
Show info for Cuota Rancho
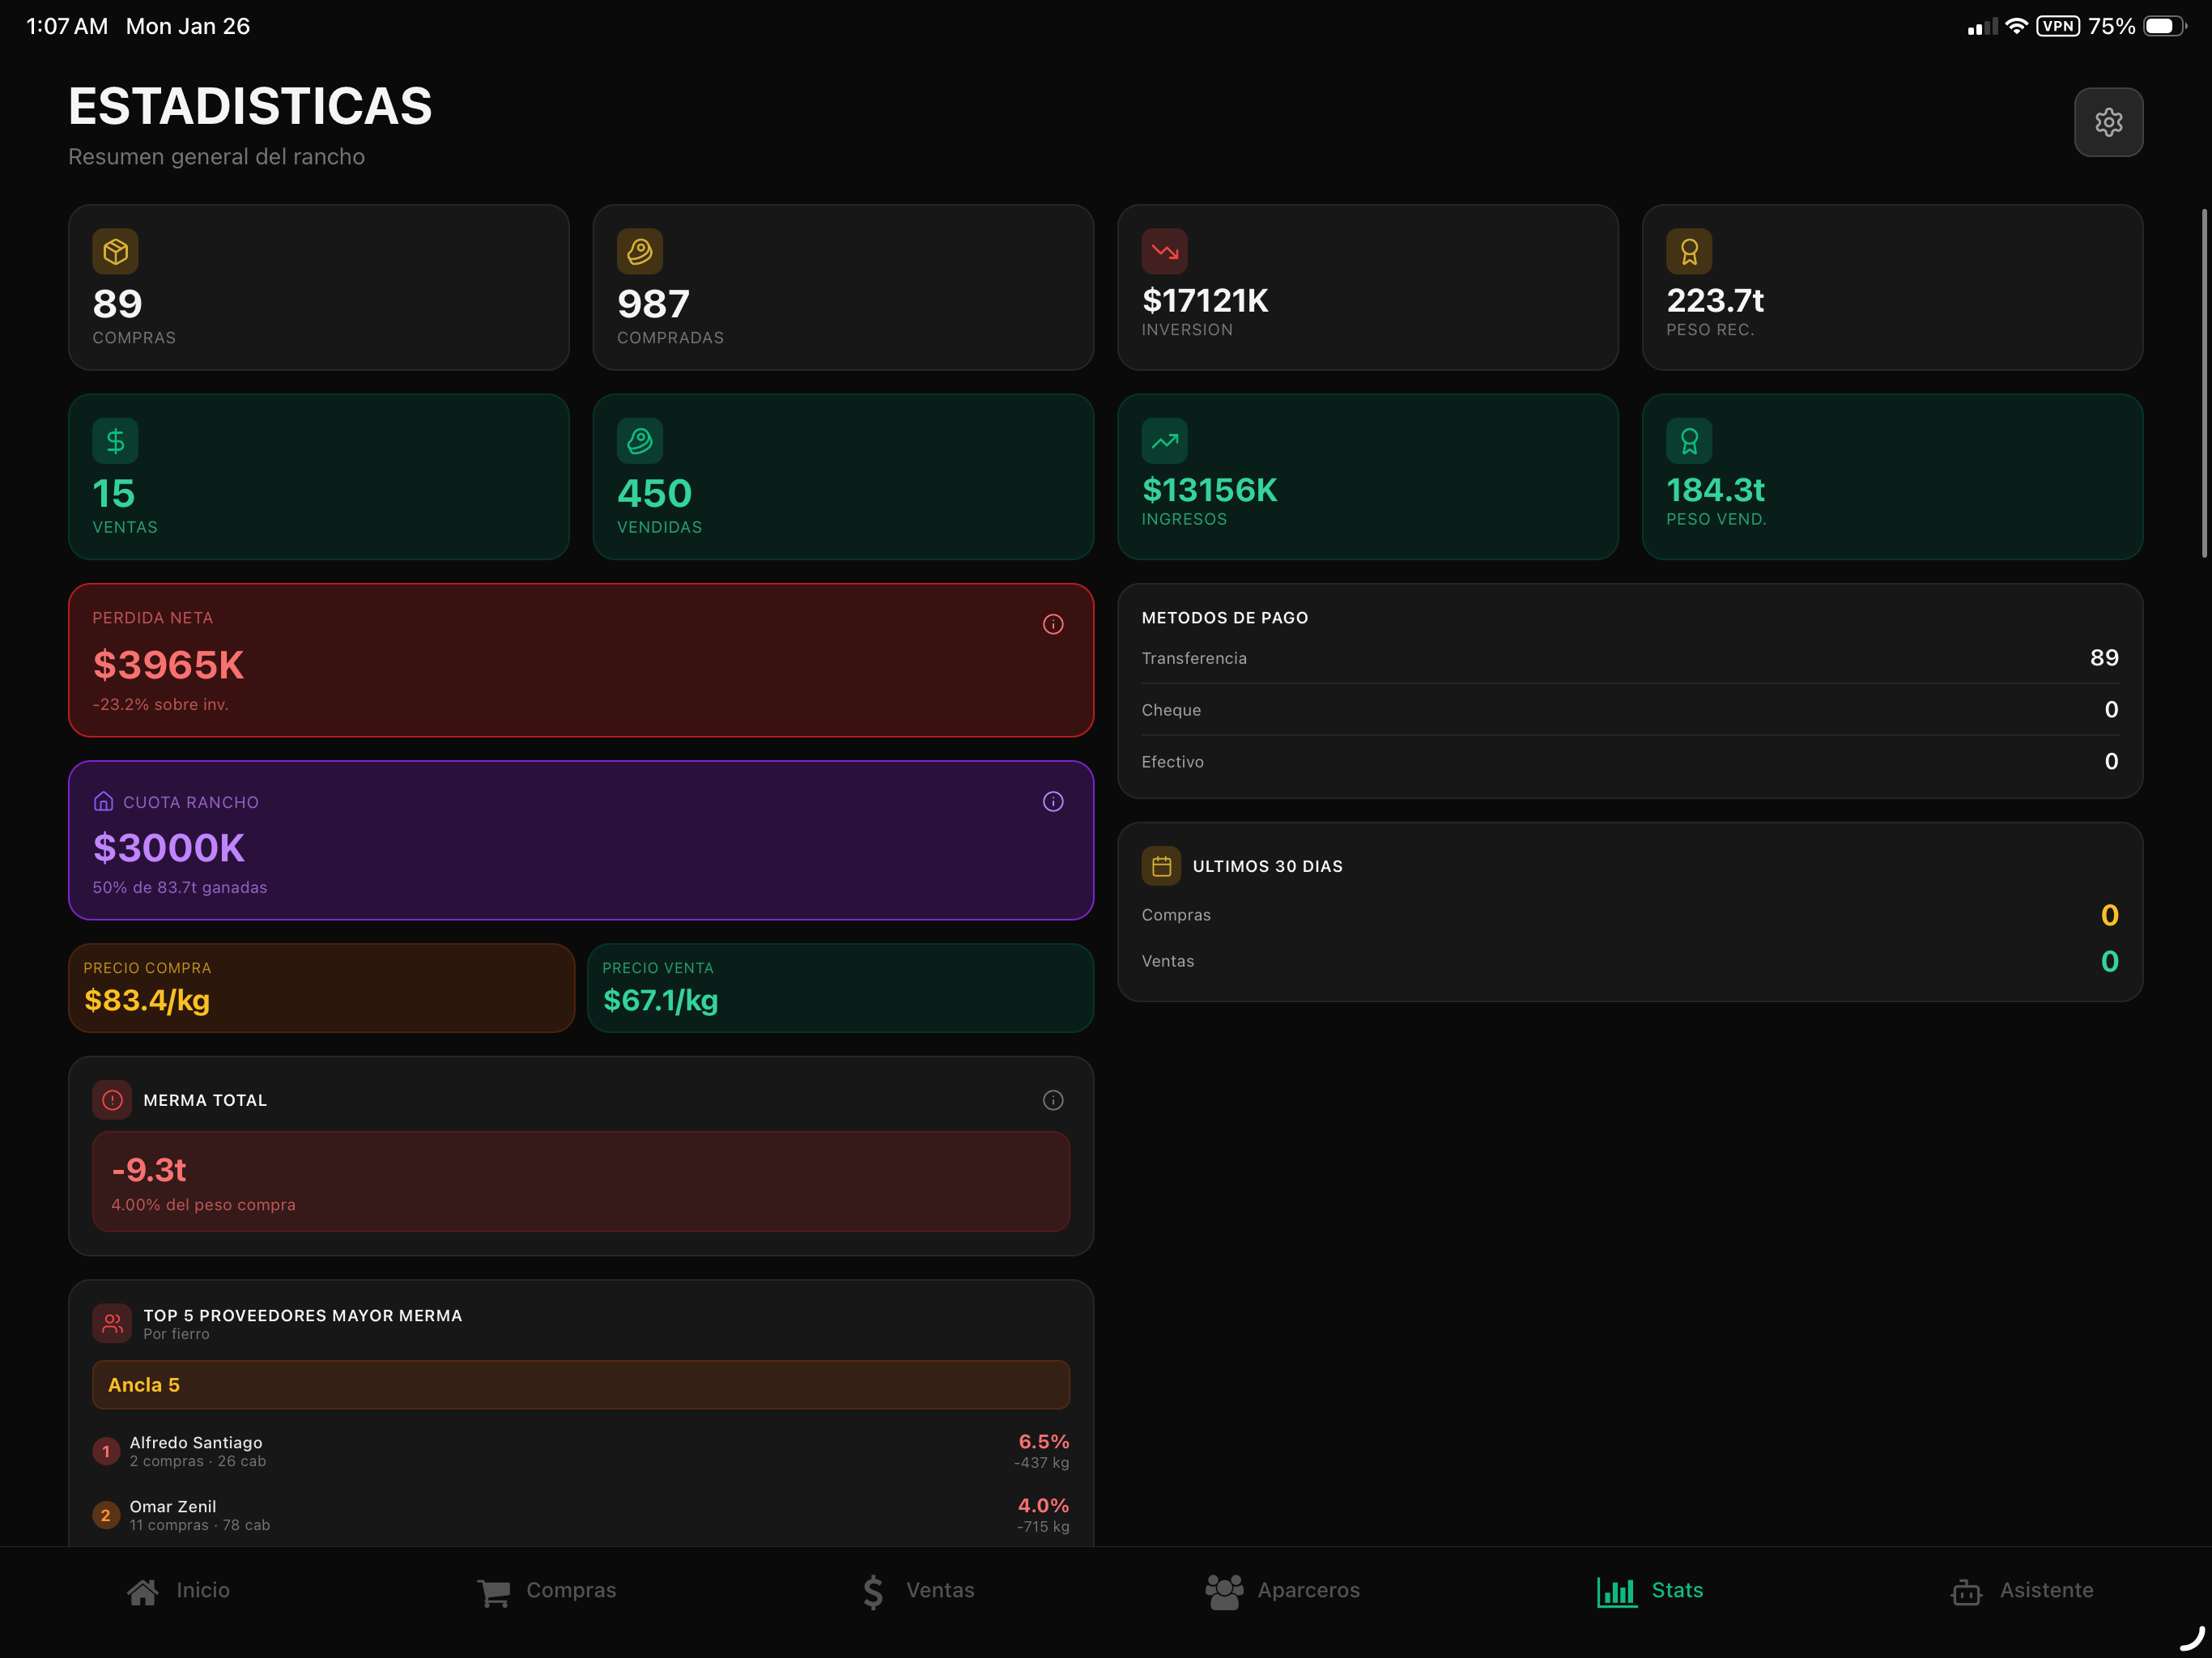1053,801
